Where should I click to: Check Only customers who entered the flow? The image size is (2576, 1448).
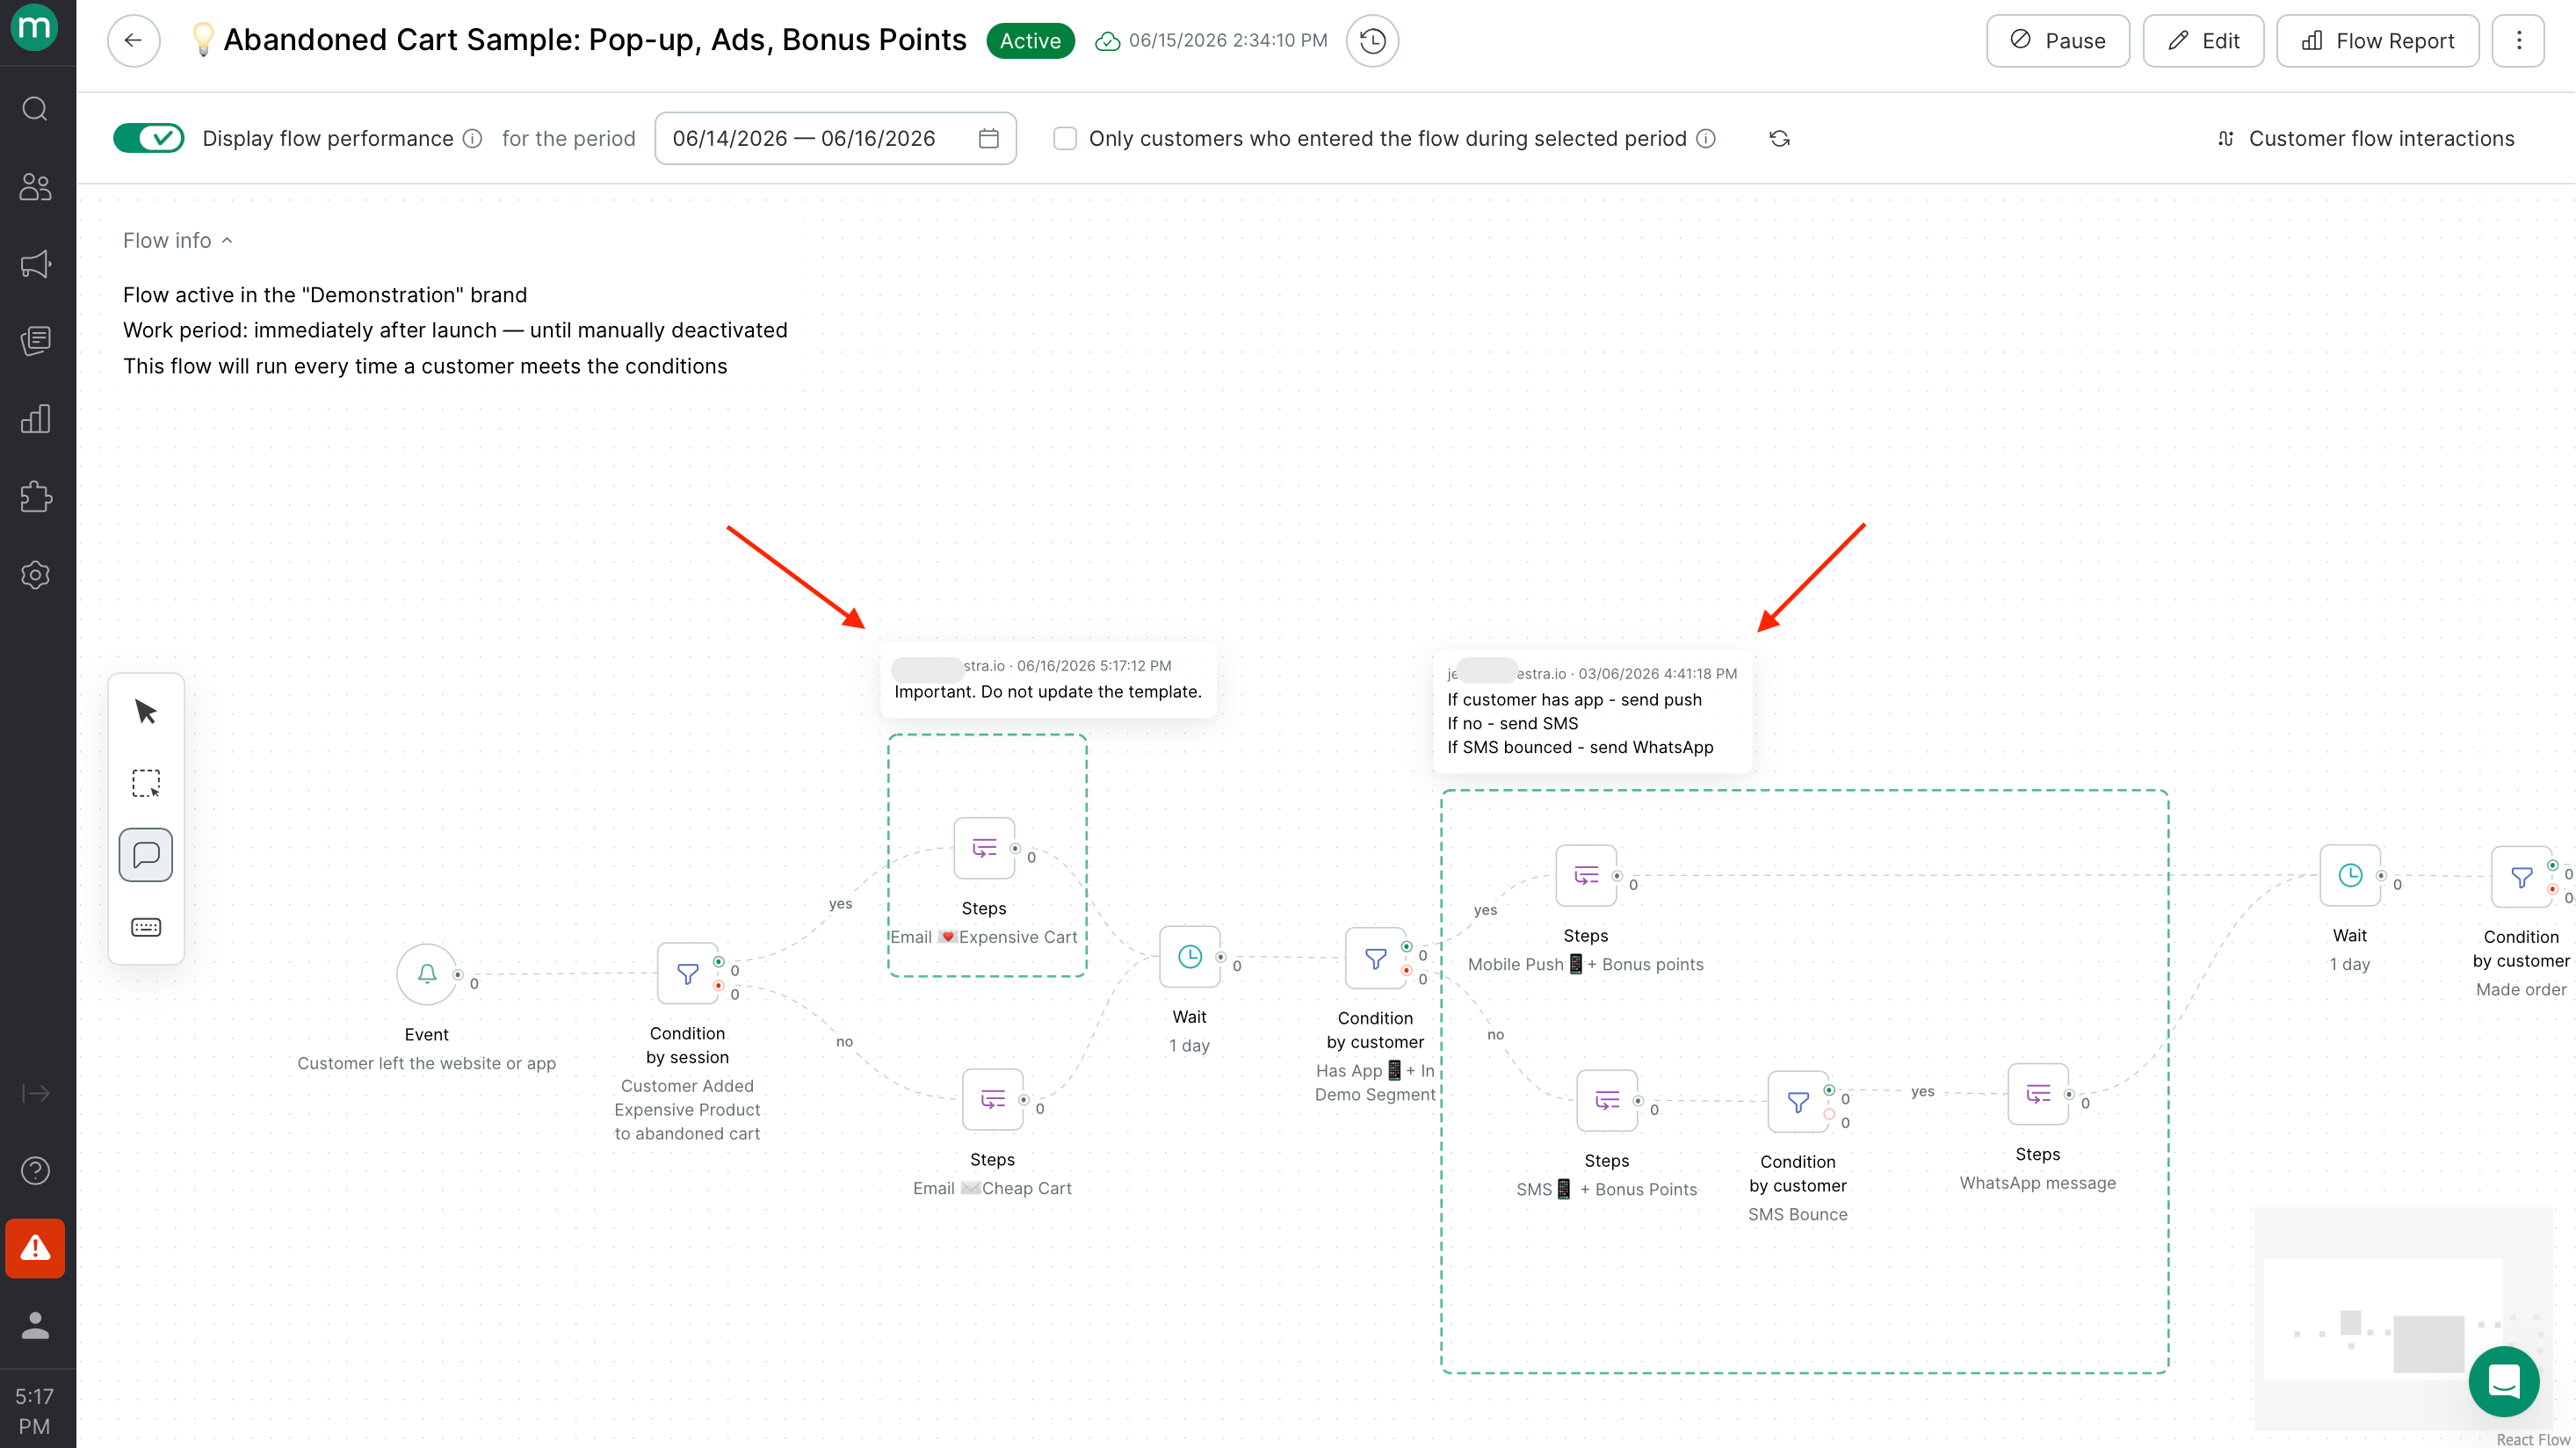1065,139
